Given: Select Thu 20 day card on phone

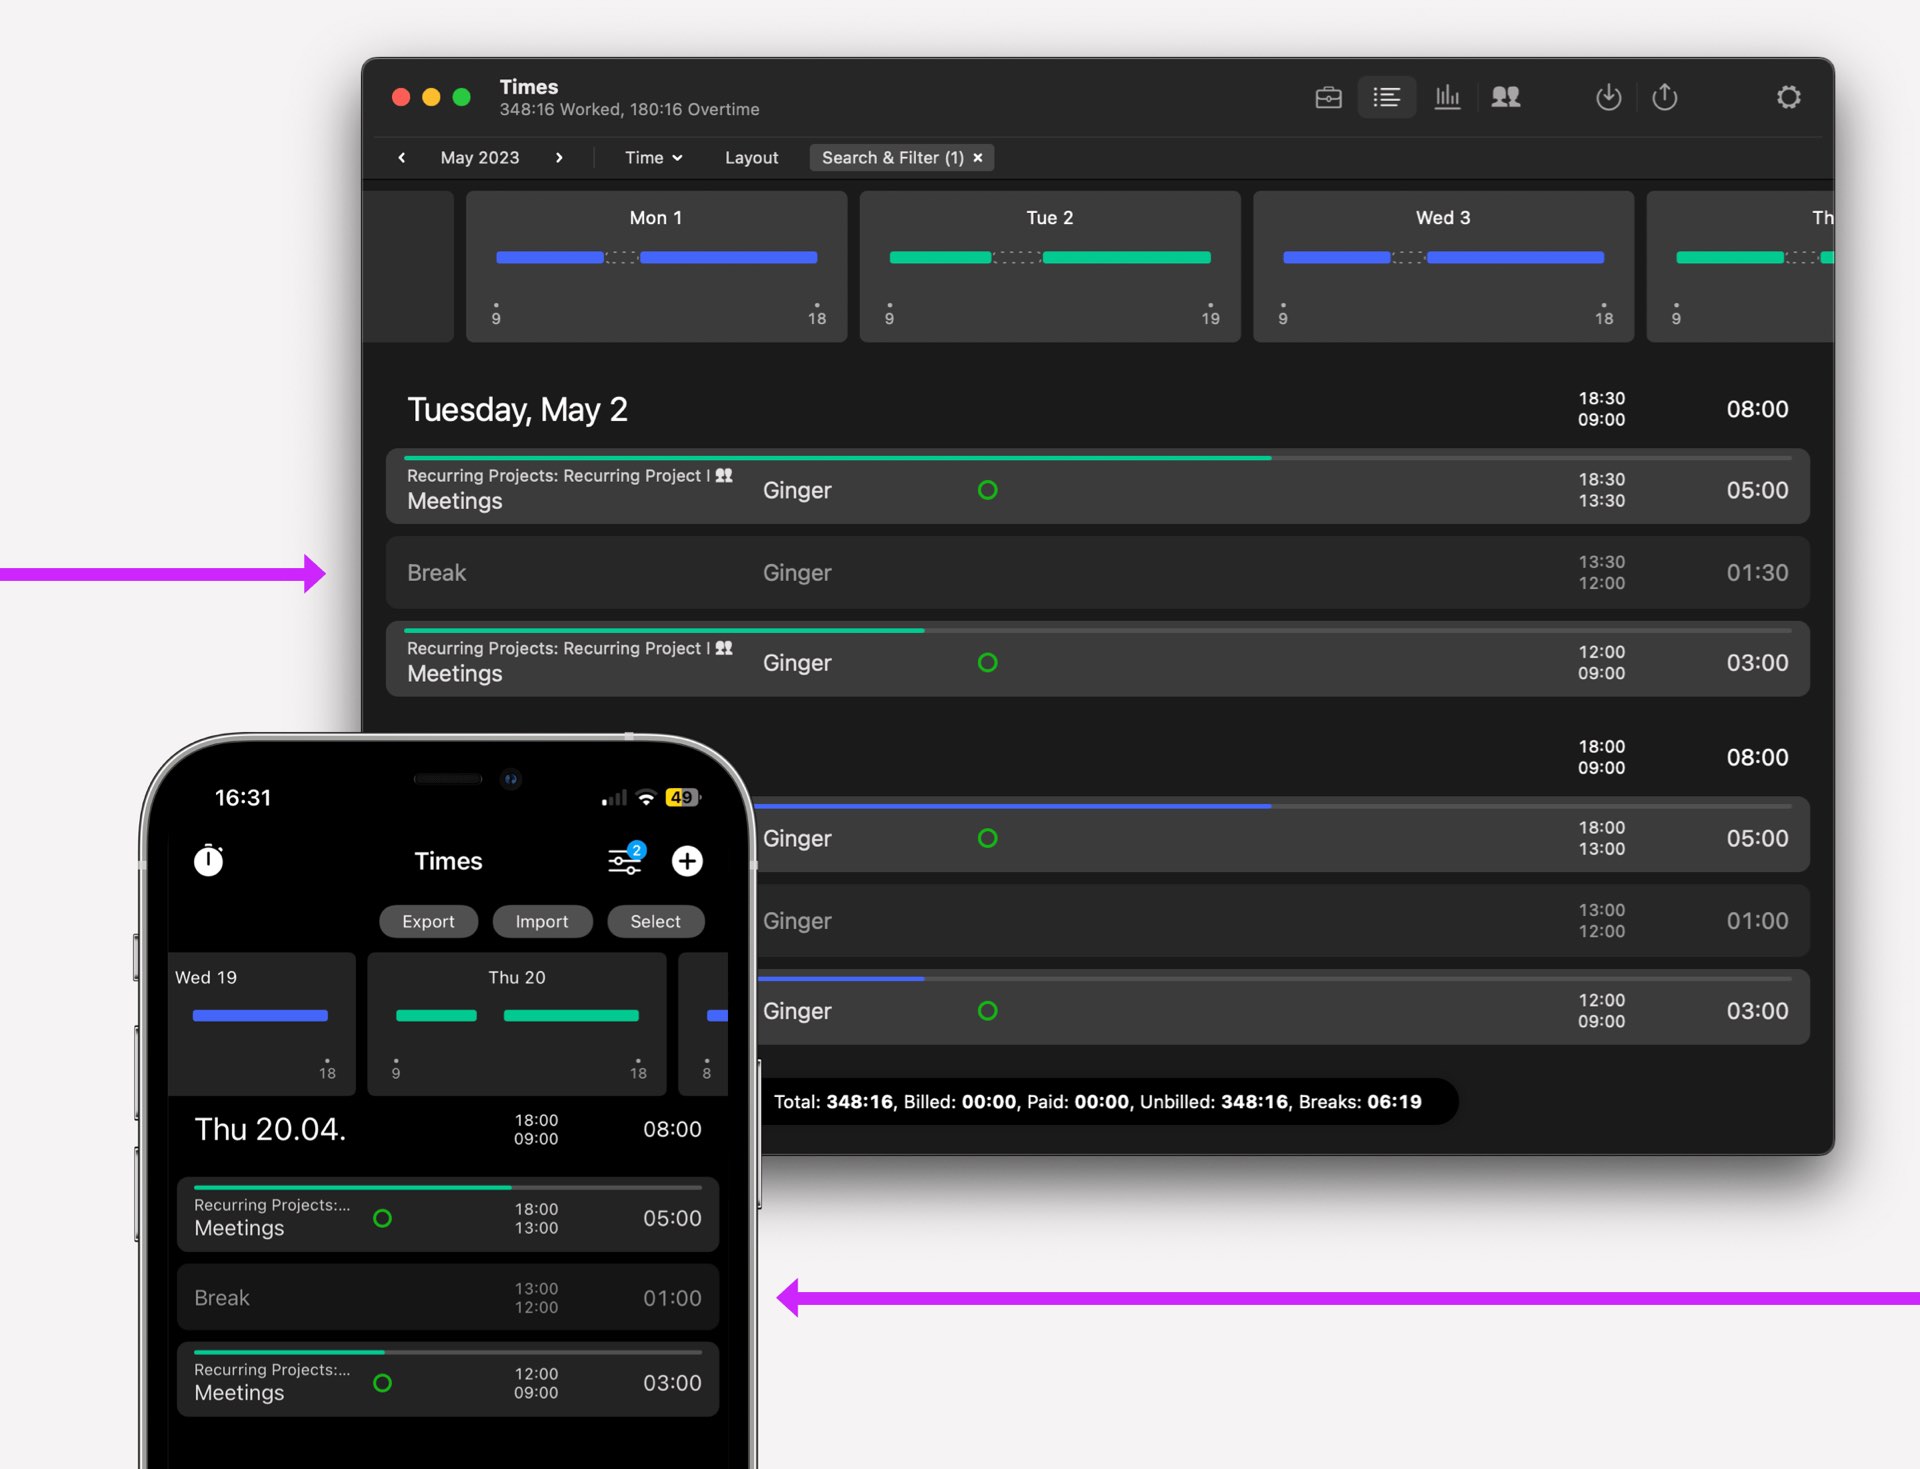Looking at the screenshot, I should coord(517,1023).
